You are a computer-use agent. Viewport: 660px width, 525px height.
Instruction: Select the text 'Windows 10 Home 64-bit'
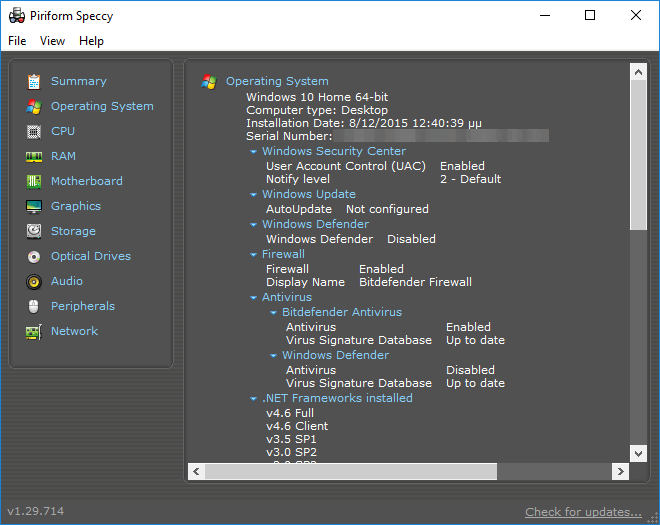(x=317, y=97)
